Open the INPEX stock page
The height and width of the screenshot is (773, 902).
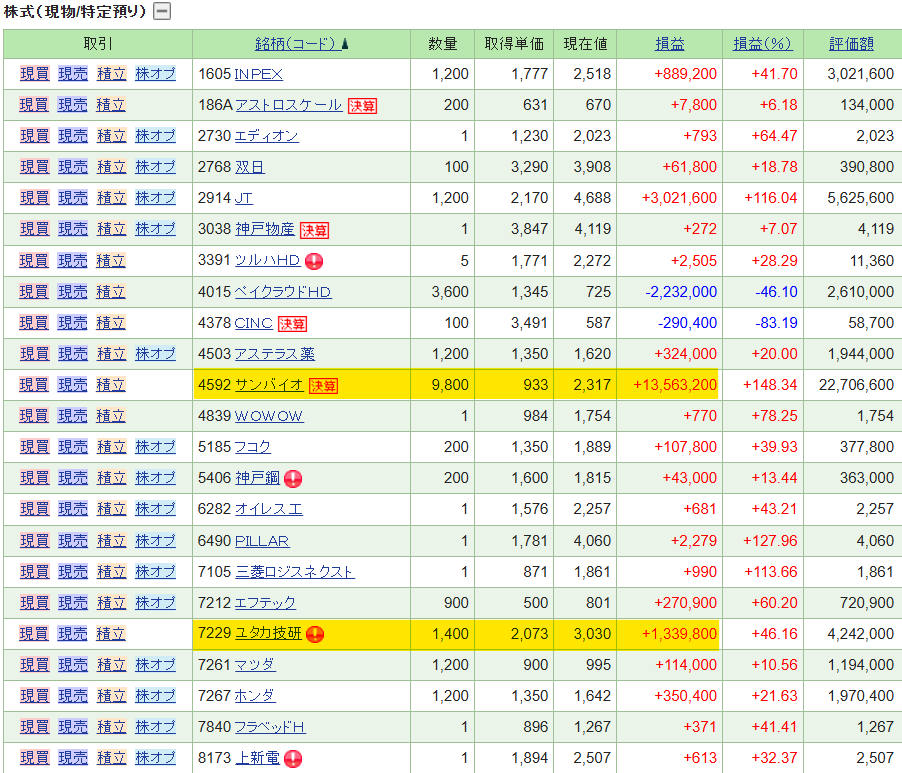(258, 74)
